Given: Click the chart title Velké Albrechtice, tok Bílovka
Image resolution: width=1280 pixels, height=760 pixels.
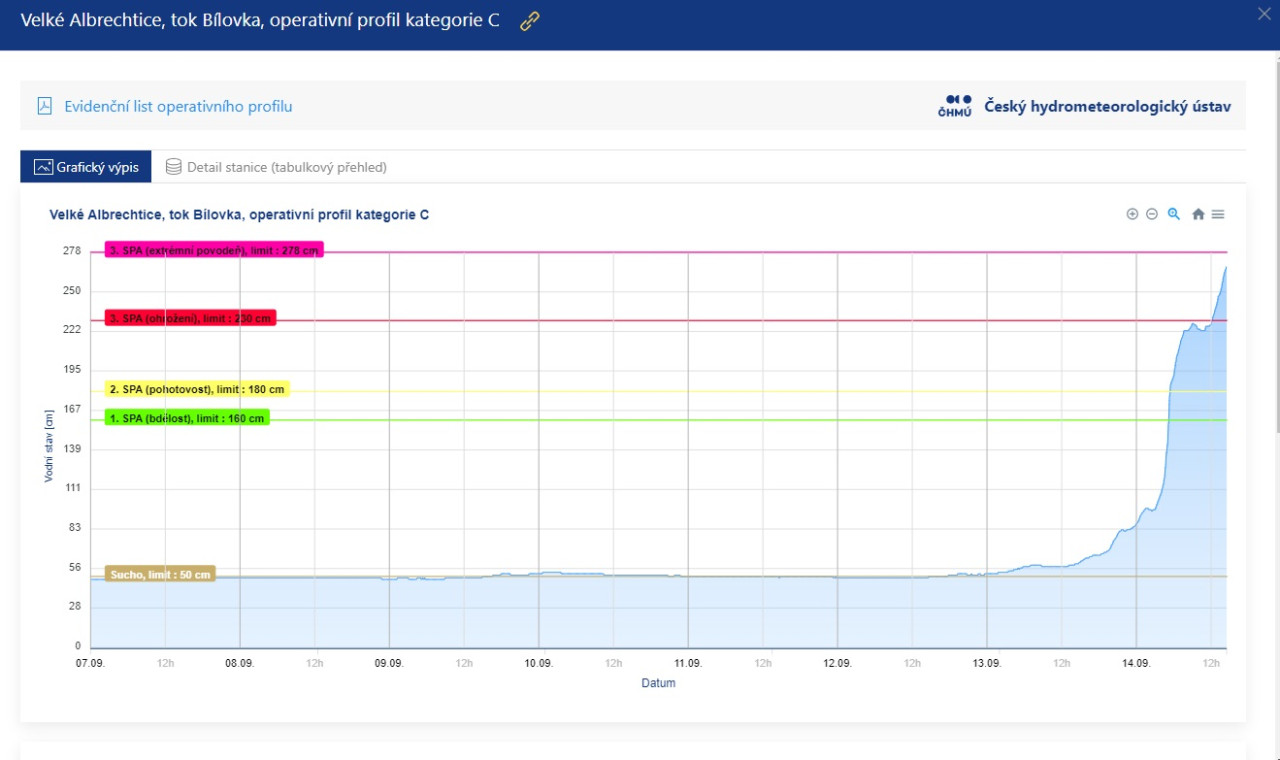Looking at the screenshot, I should 239,215.
